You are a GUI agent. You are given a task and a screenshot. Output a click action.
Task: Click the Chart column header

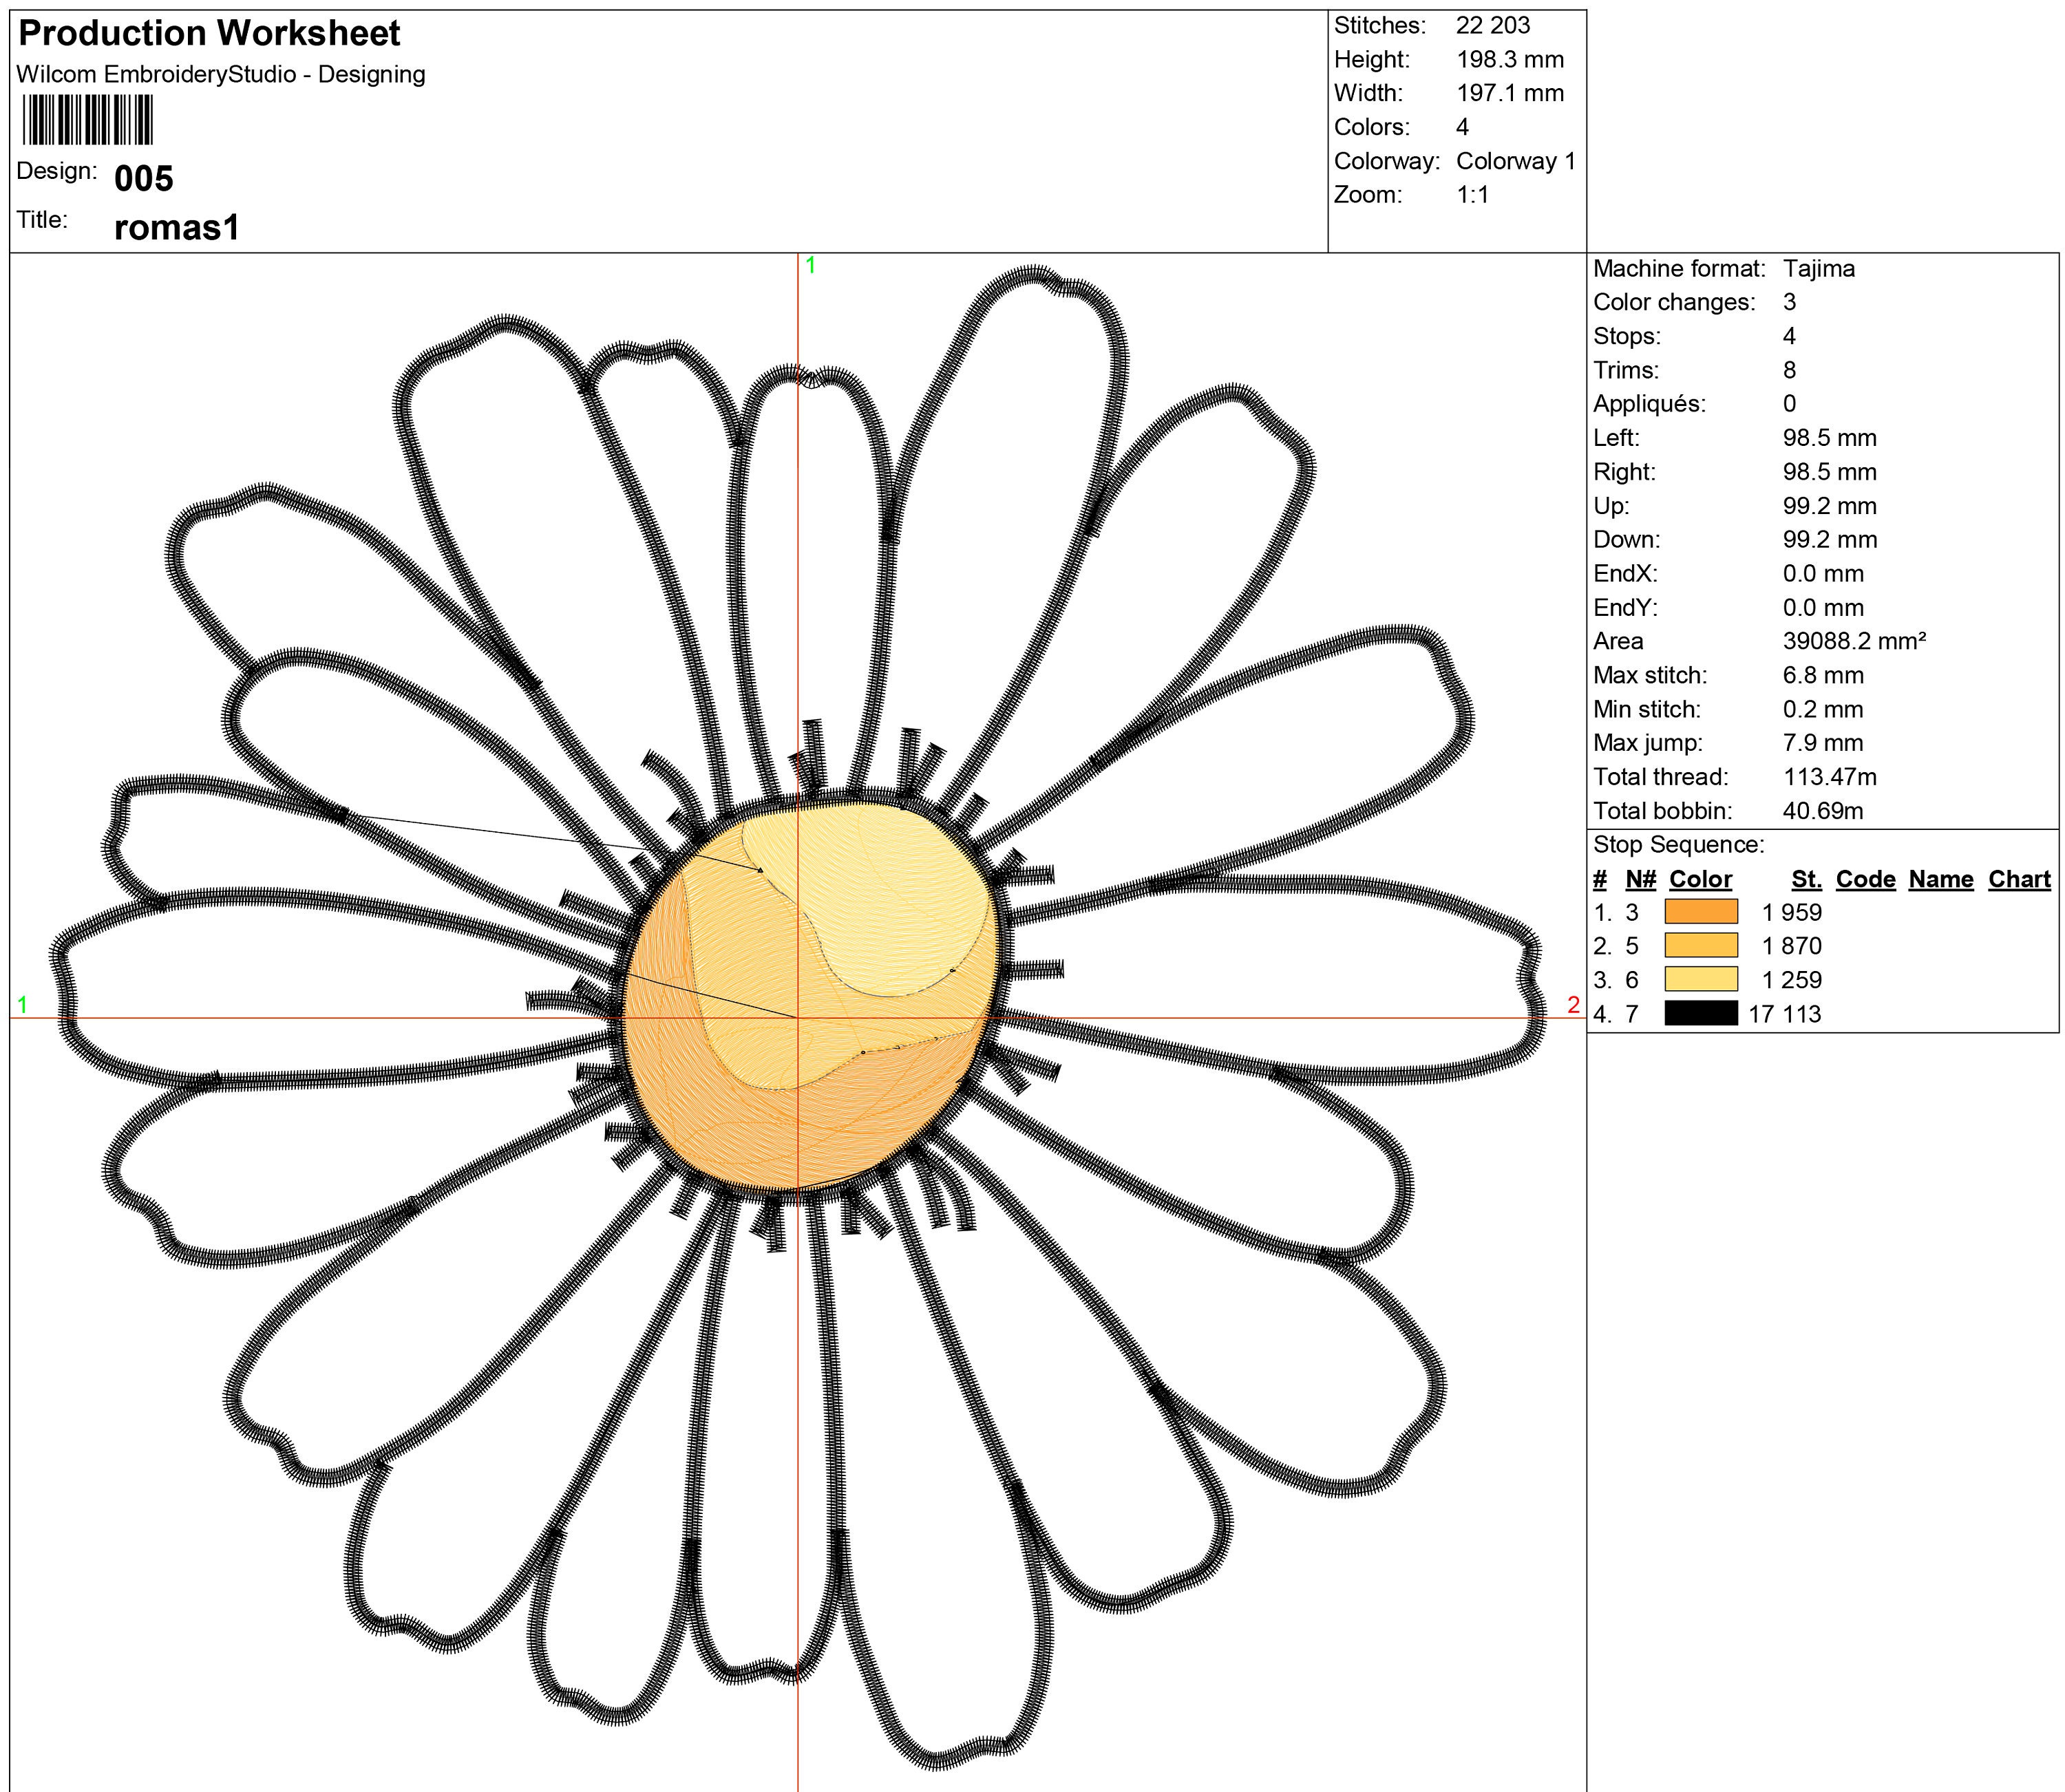point(2019,879)
